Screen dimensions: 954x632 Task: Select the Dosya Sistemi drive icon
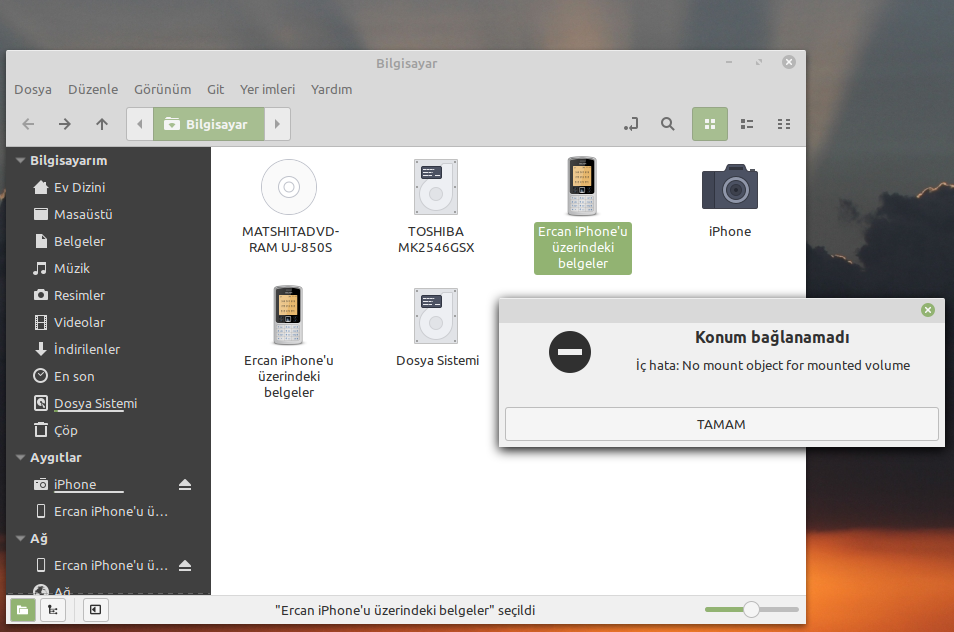(x=436, y=316)
